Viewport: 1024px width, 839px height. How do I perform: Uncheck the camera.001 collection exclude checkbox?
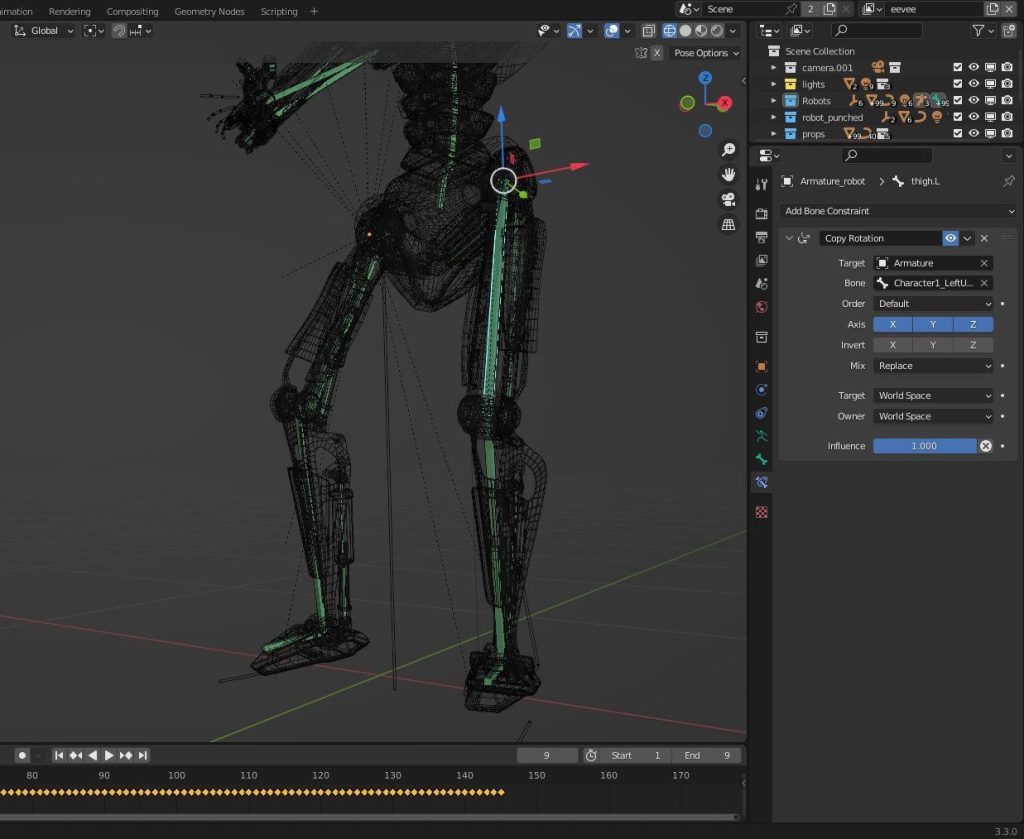[957, 67]
